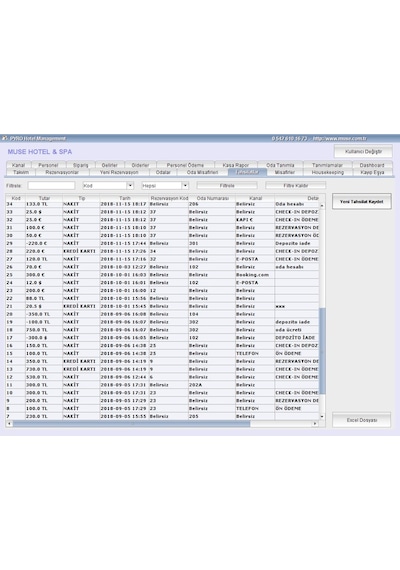Click the scroll up arrow of the table
This screenshot has width=400, height=570.
[322, 206]
